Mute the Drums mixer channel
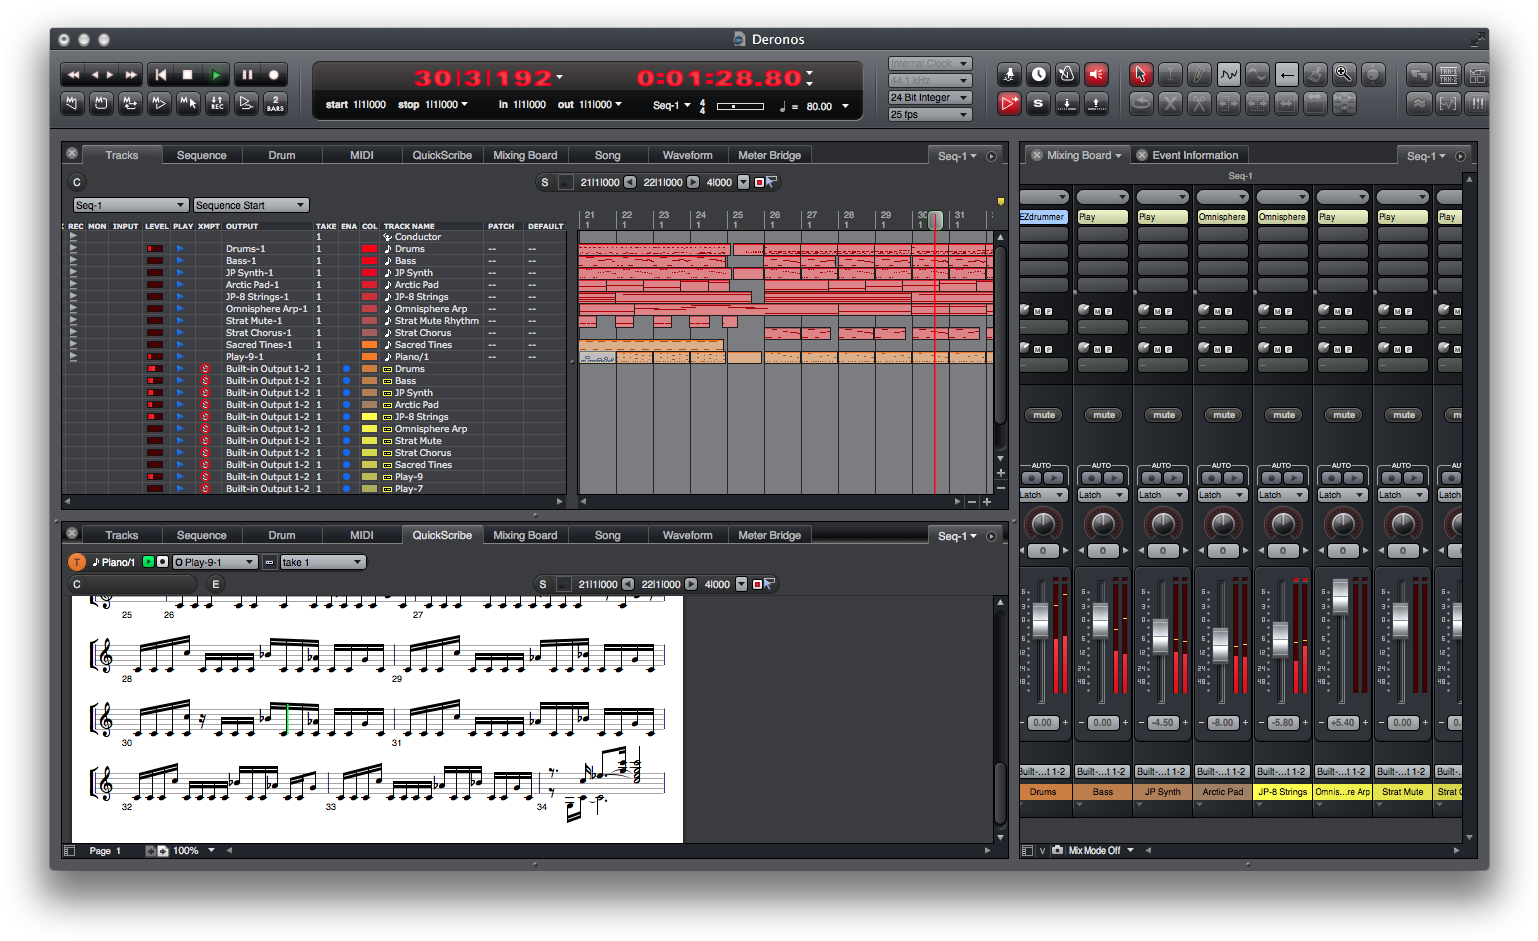Image resolution: width=1538 pixels, height=941 pixels. [x=1044, y=415]
